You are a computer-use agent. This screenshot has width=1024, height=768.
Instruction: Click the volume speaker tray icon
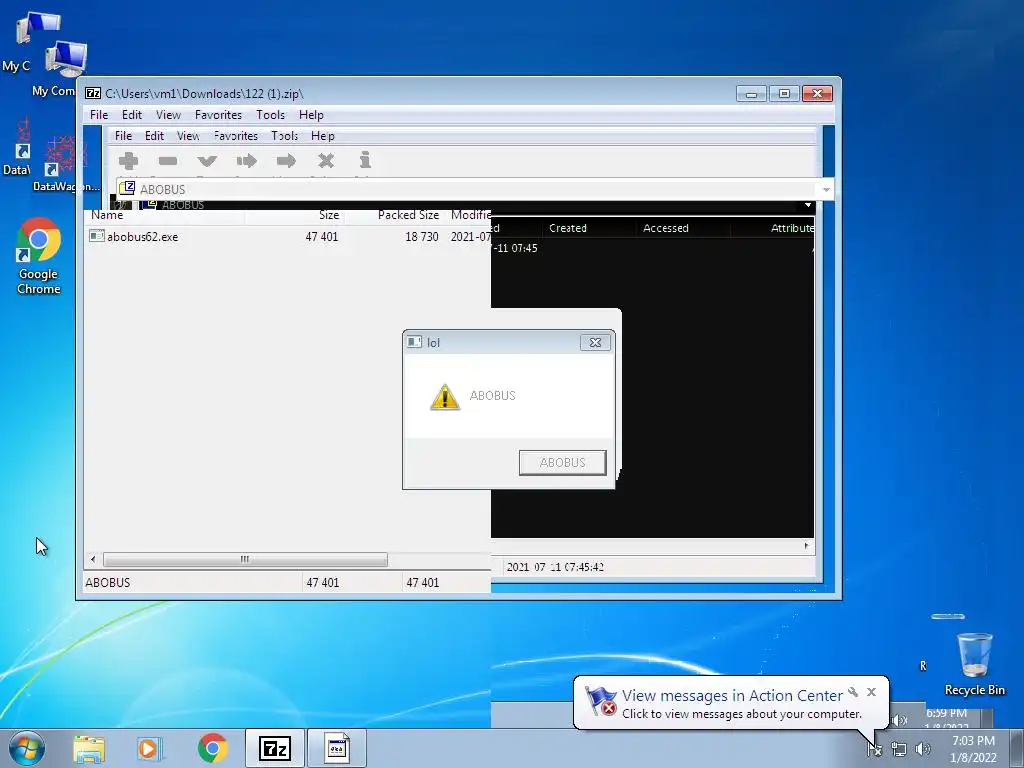pyautogui.click(x=923, y=749)
